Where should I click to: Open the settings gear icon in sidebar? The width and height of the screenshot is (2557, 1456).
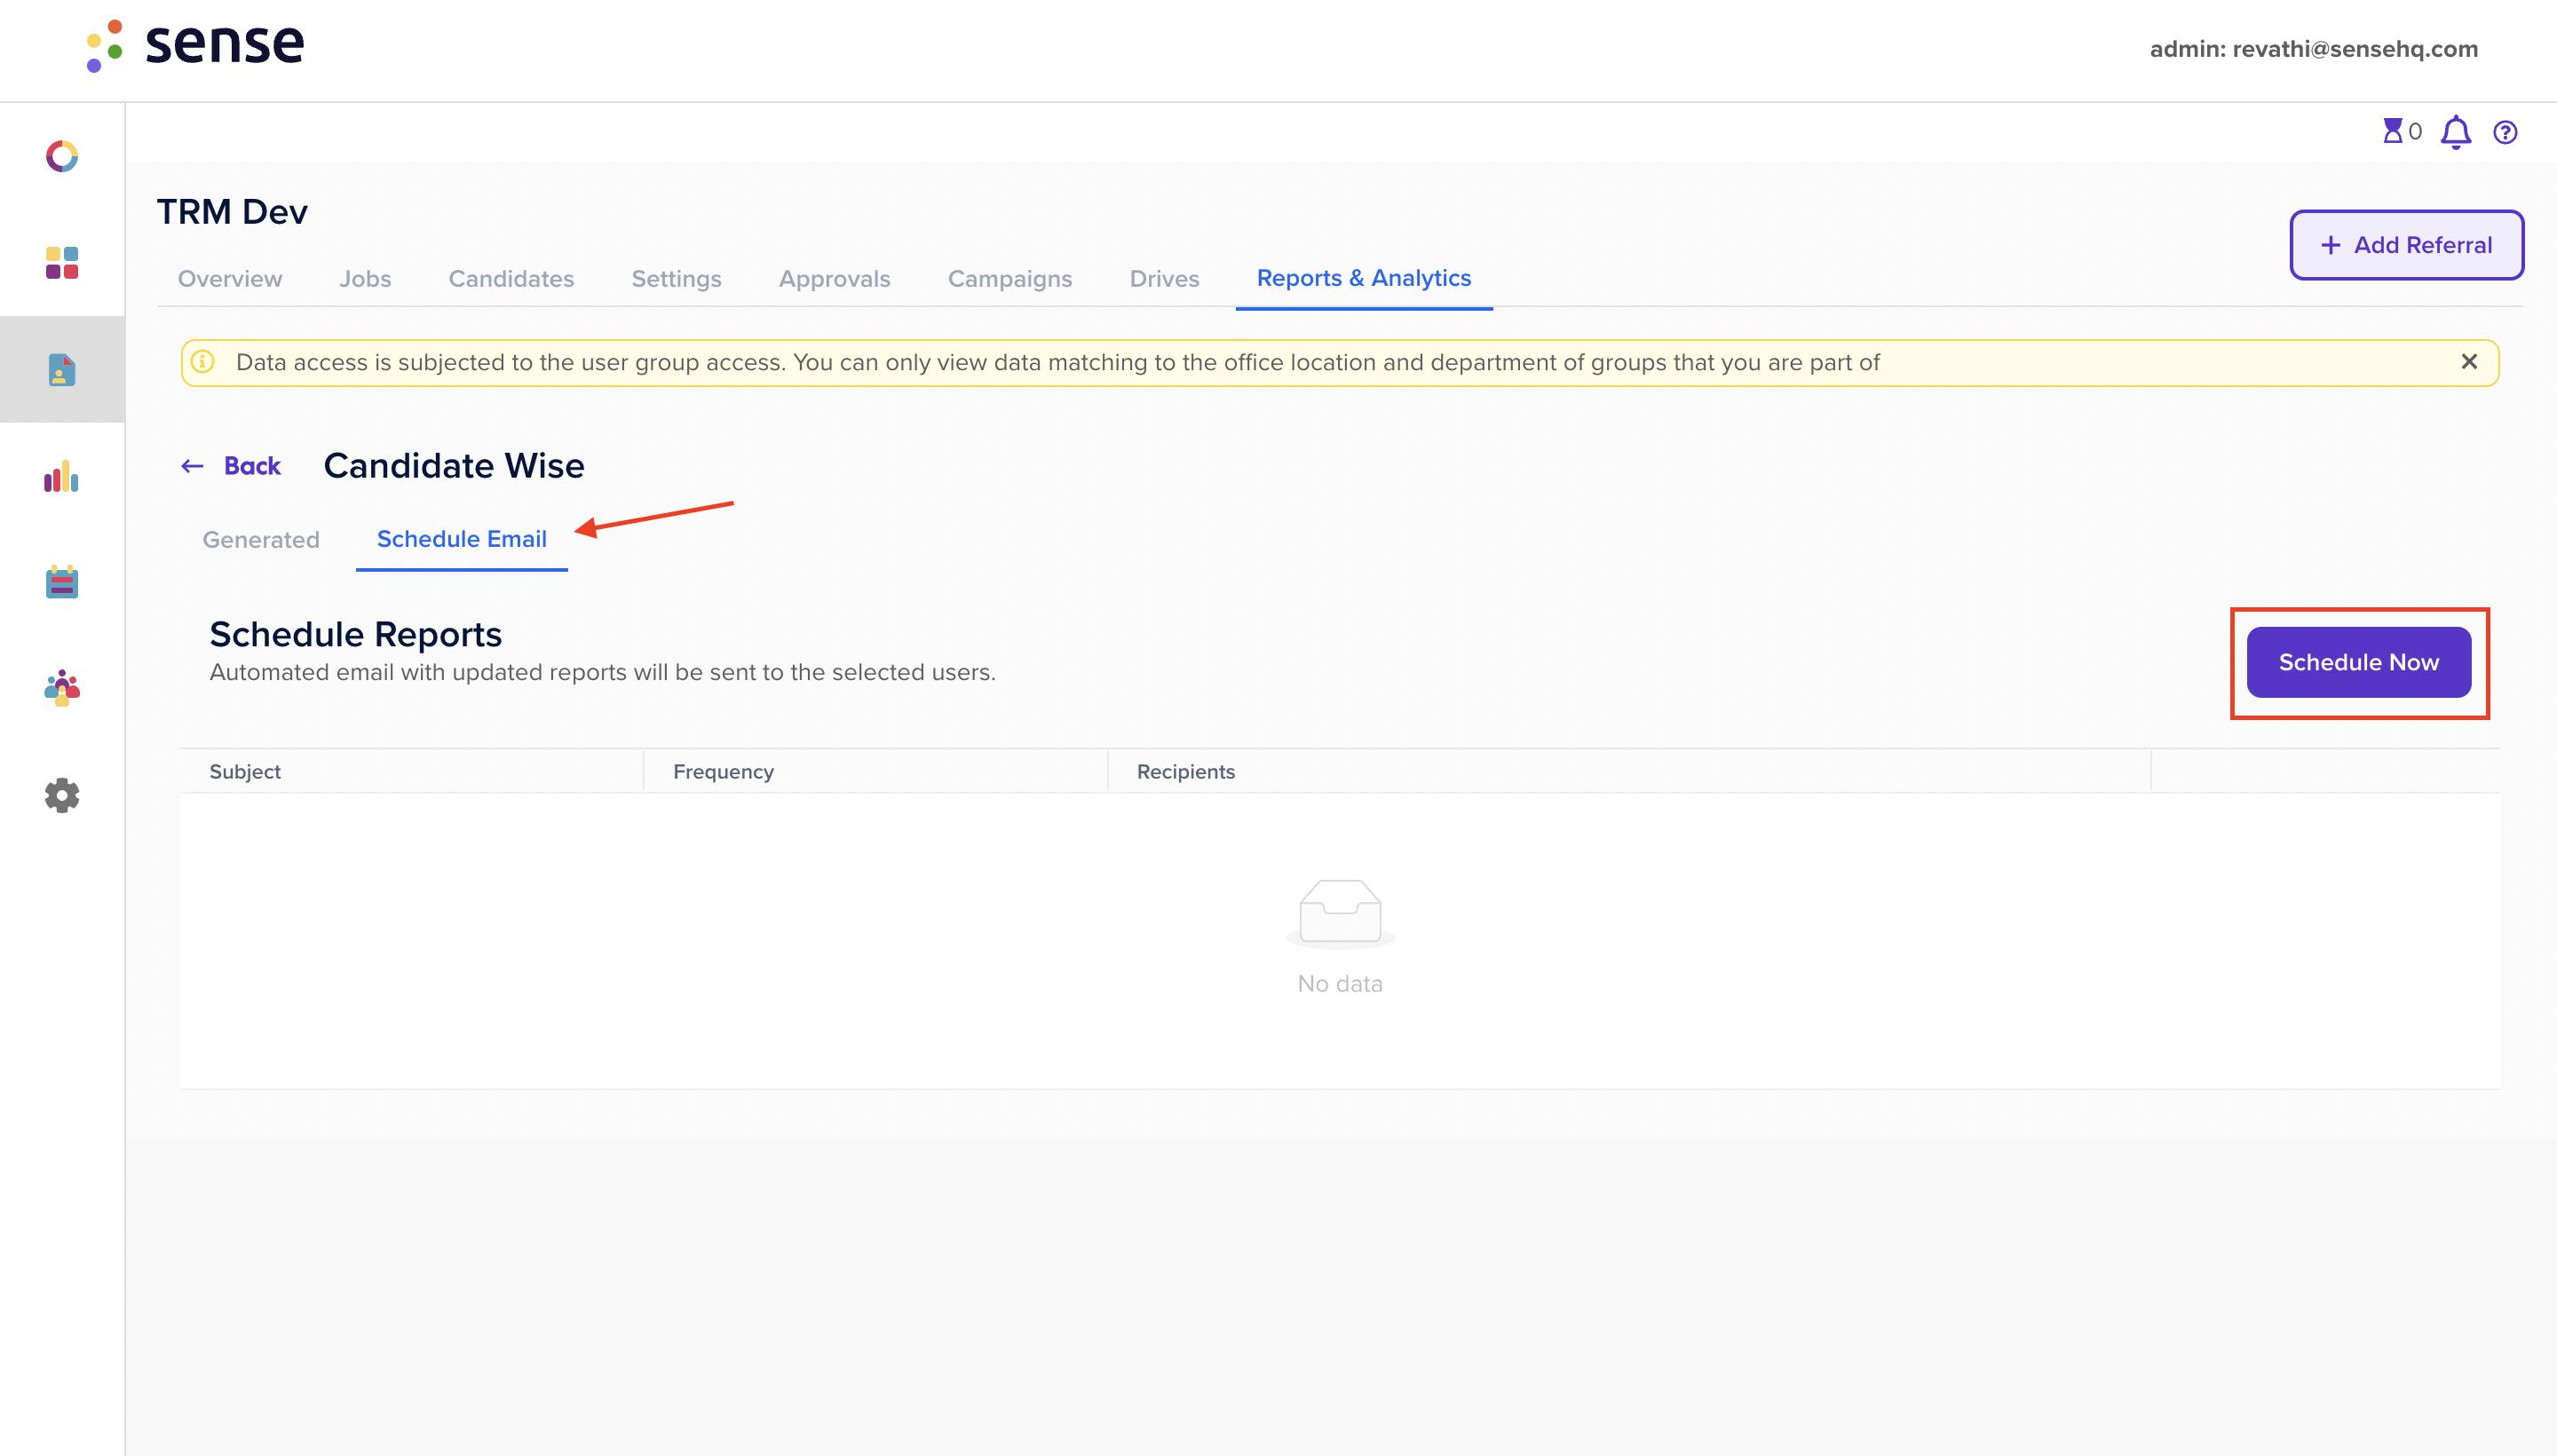[x=62, y=795]
